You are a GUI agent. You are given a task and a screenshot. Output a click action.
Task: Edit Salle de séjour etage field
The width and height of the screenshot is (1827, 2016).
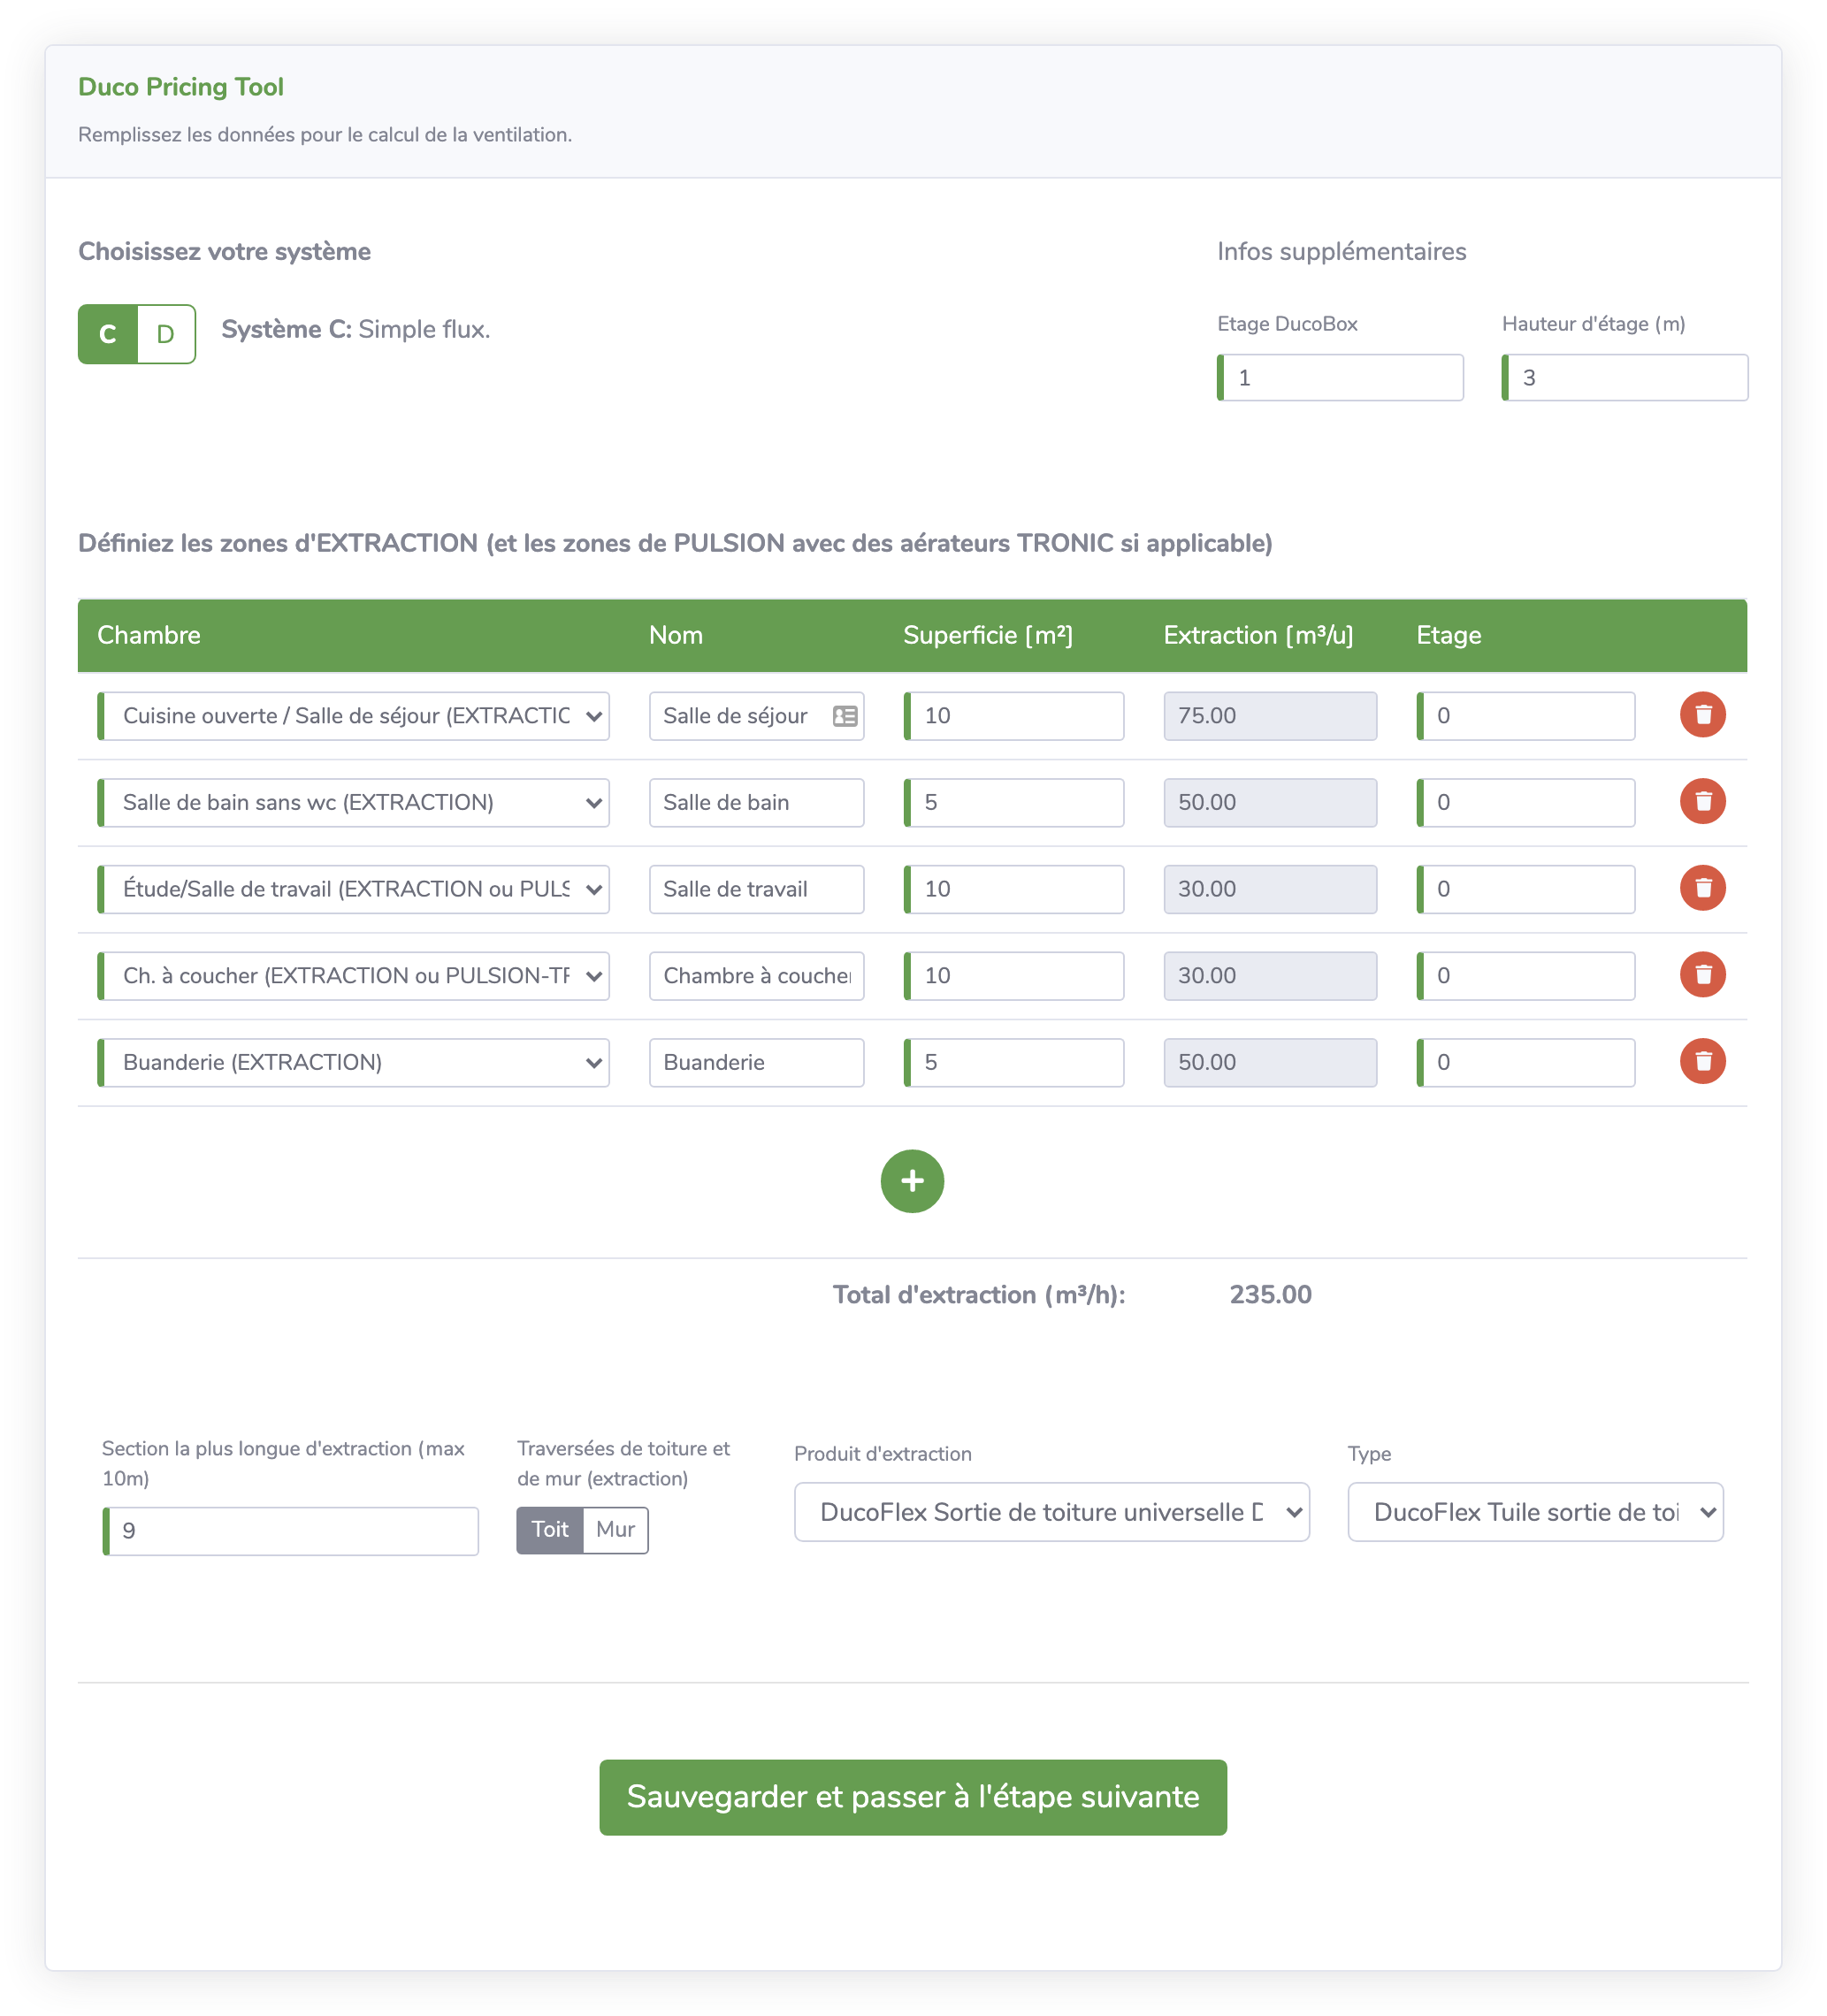pyautogui.click(x=1526, y=716)
